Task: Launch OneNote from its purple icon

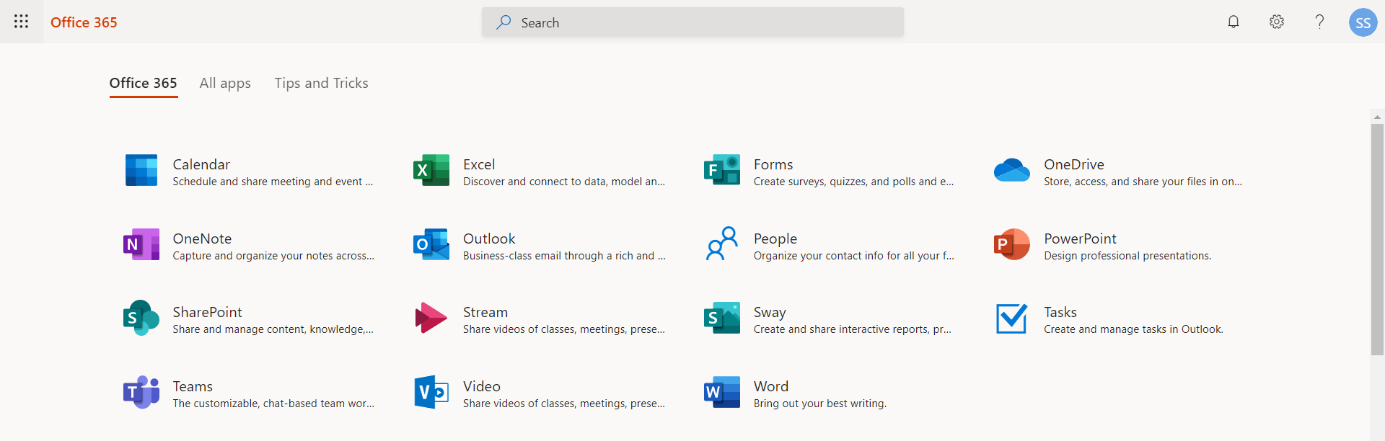Action: click(x=141, y=245)
